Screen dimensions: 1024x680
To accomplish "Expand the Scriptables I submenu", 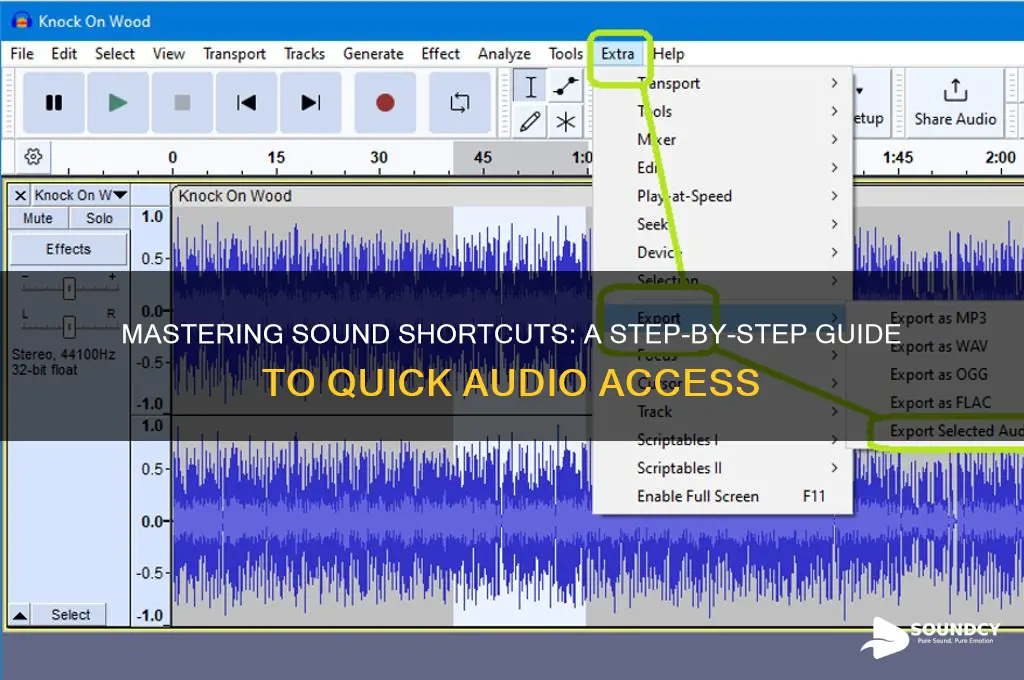I will [722, 440].
